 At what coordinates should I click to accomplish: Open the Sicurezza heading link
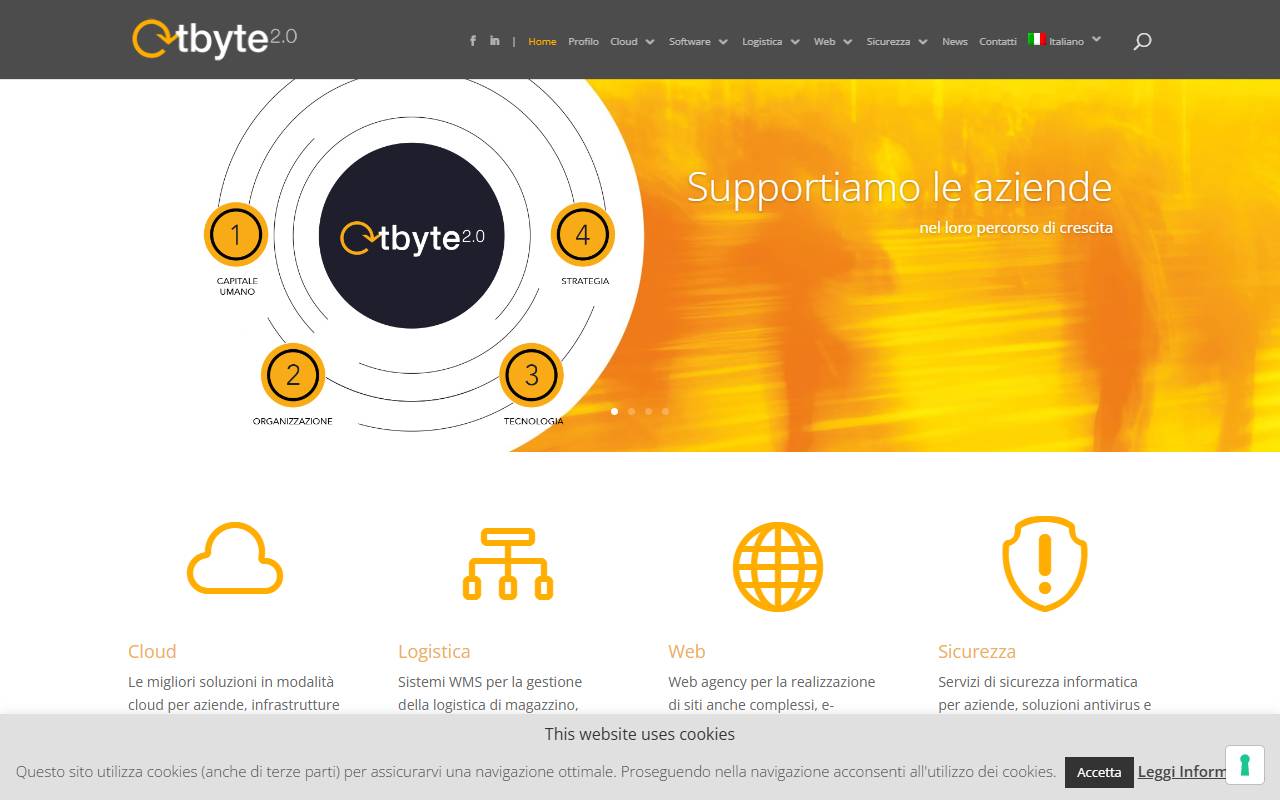point(977,651)
